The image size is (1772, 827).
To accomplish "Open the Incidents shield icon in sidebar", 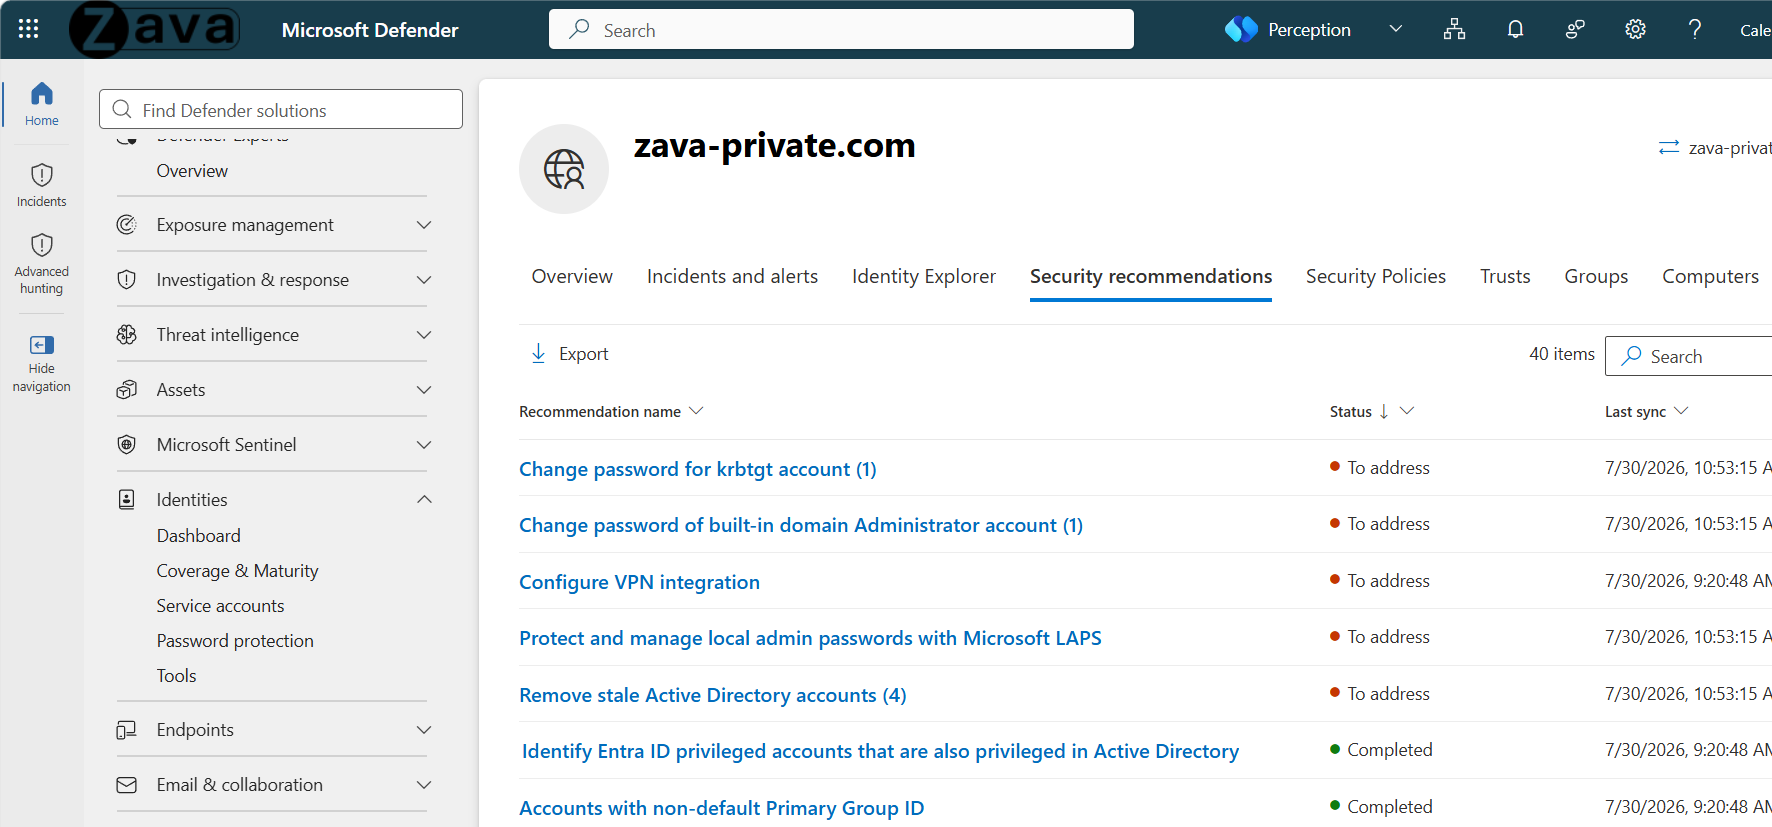I will coord(42,175).
